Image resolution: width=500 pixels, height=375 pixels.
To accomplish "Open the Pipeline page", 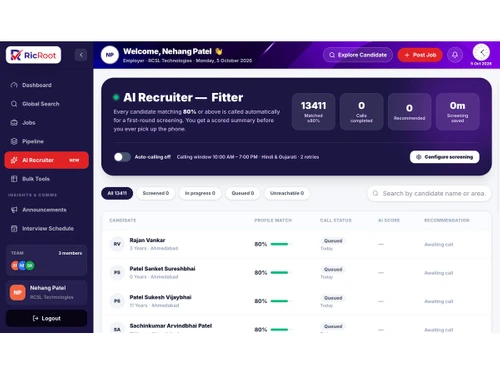I will [x=47, y=141].
